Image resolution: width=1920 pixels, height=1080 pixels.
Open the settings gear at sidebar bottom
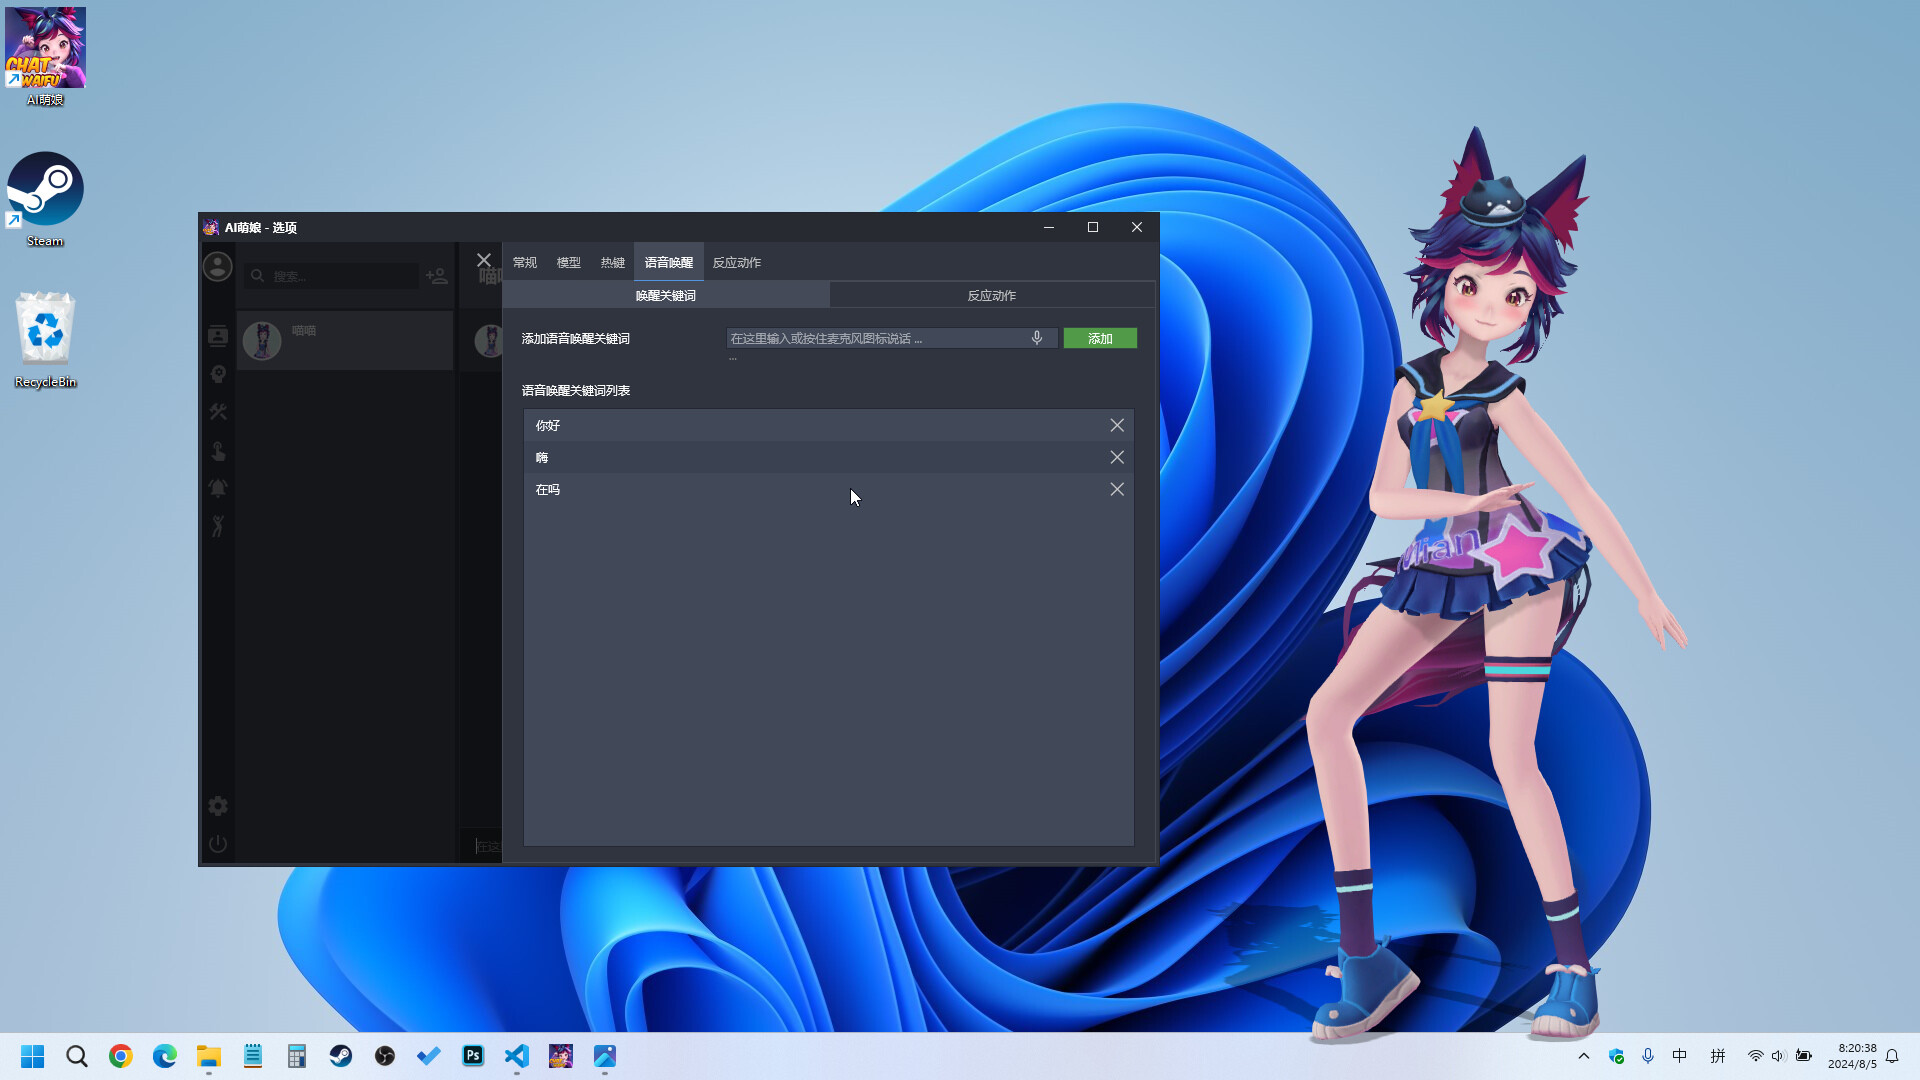pyautogui.click(x=217, y=805)
